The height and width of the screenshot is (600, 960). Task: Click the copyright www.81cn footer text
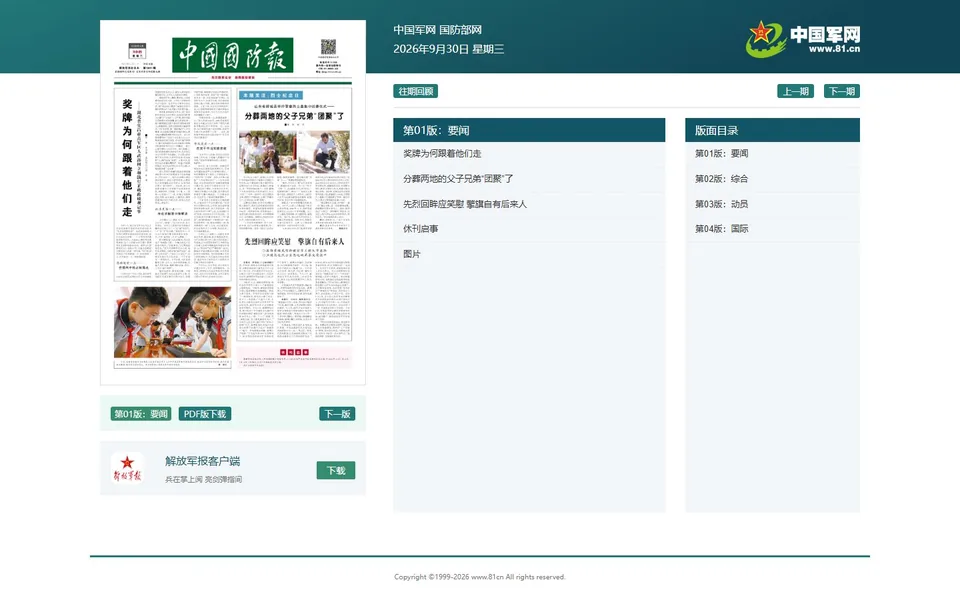pyautogui.click(x=480, y=577)
